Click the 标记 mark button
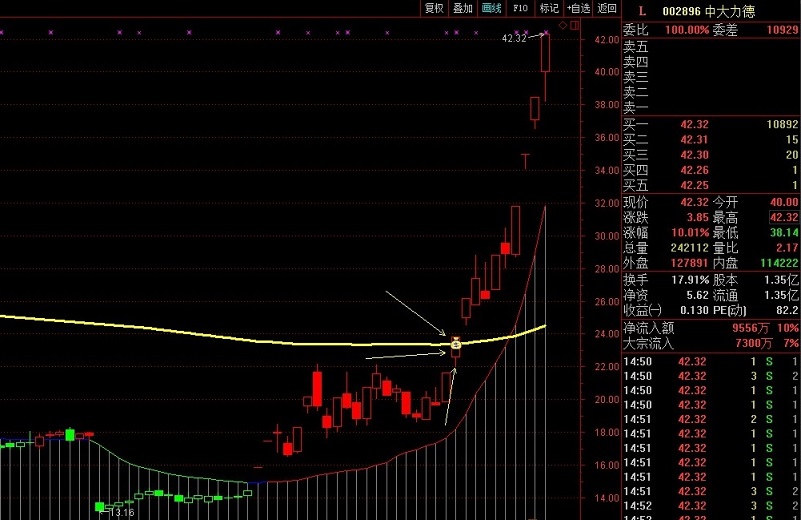This screenshot has height=520, width=801. (x=549, y=8)
